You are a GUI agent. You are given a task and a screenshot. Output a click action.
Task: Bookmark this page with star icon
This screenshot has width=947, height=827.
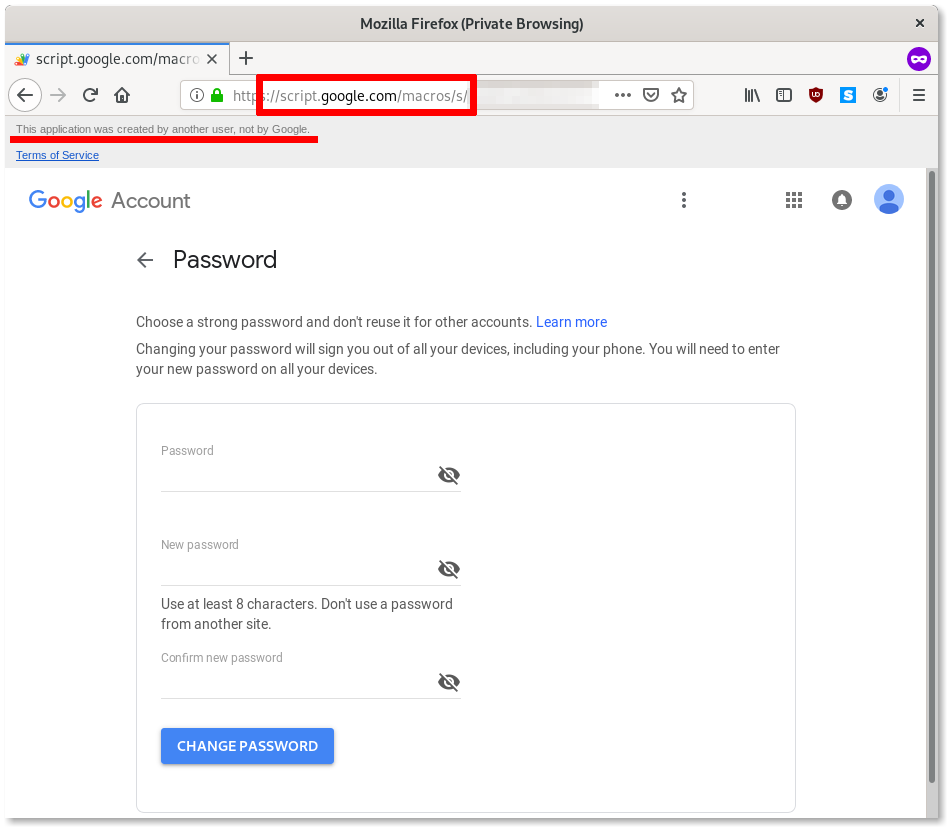679,95
